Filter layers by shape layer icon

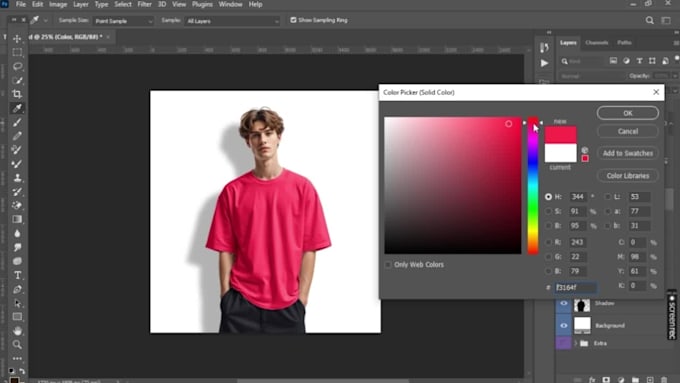(x=652, y=61)
